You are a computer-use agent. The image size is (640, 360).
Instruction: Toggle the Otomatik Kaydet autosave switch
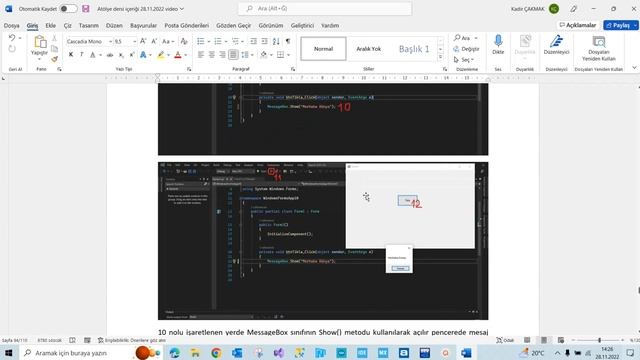[x=68, y=9]
